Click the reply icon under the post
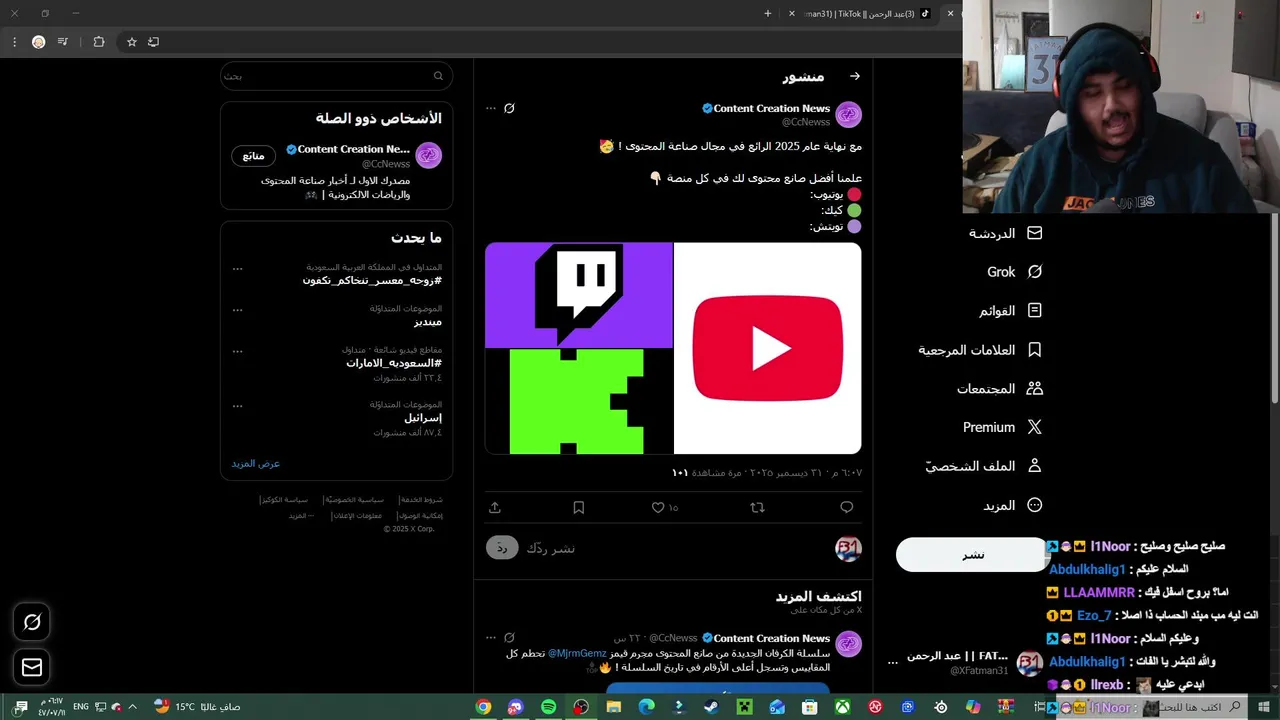This screenshot has height=720, width=1280. (847, 508)
